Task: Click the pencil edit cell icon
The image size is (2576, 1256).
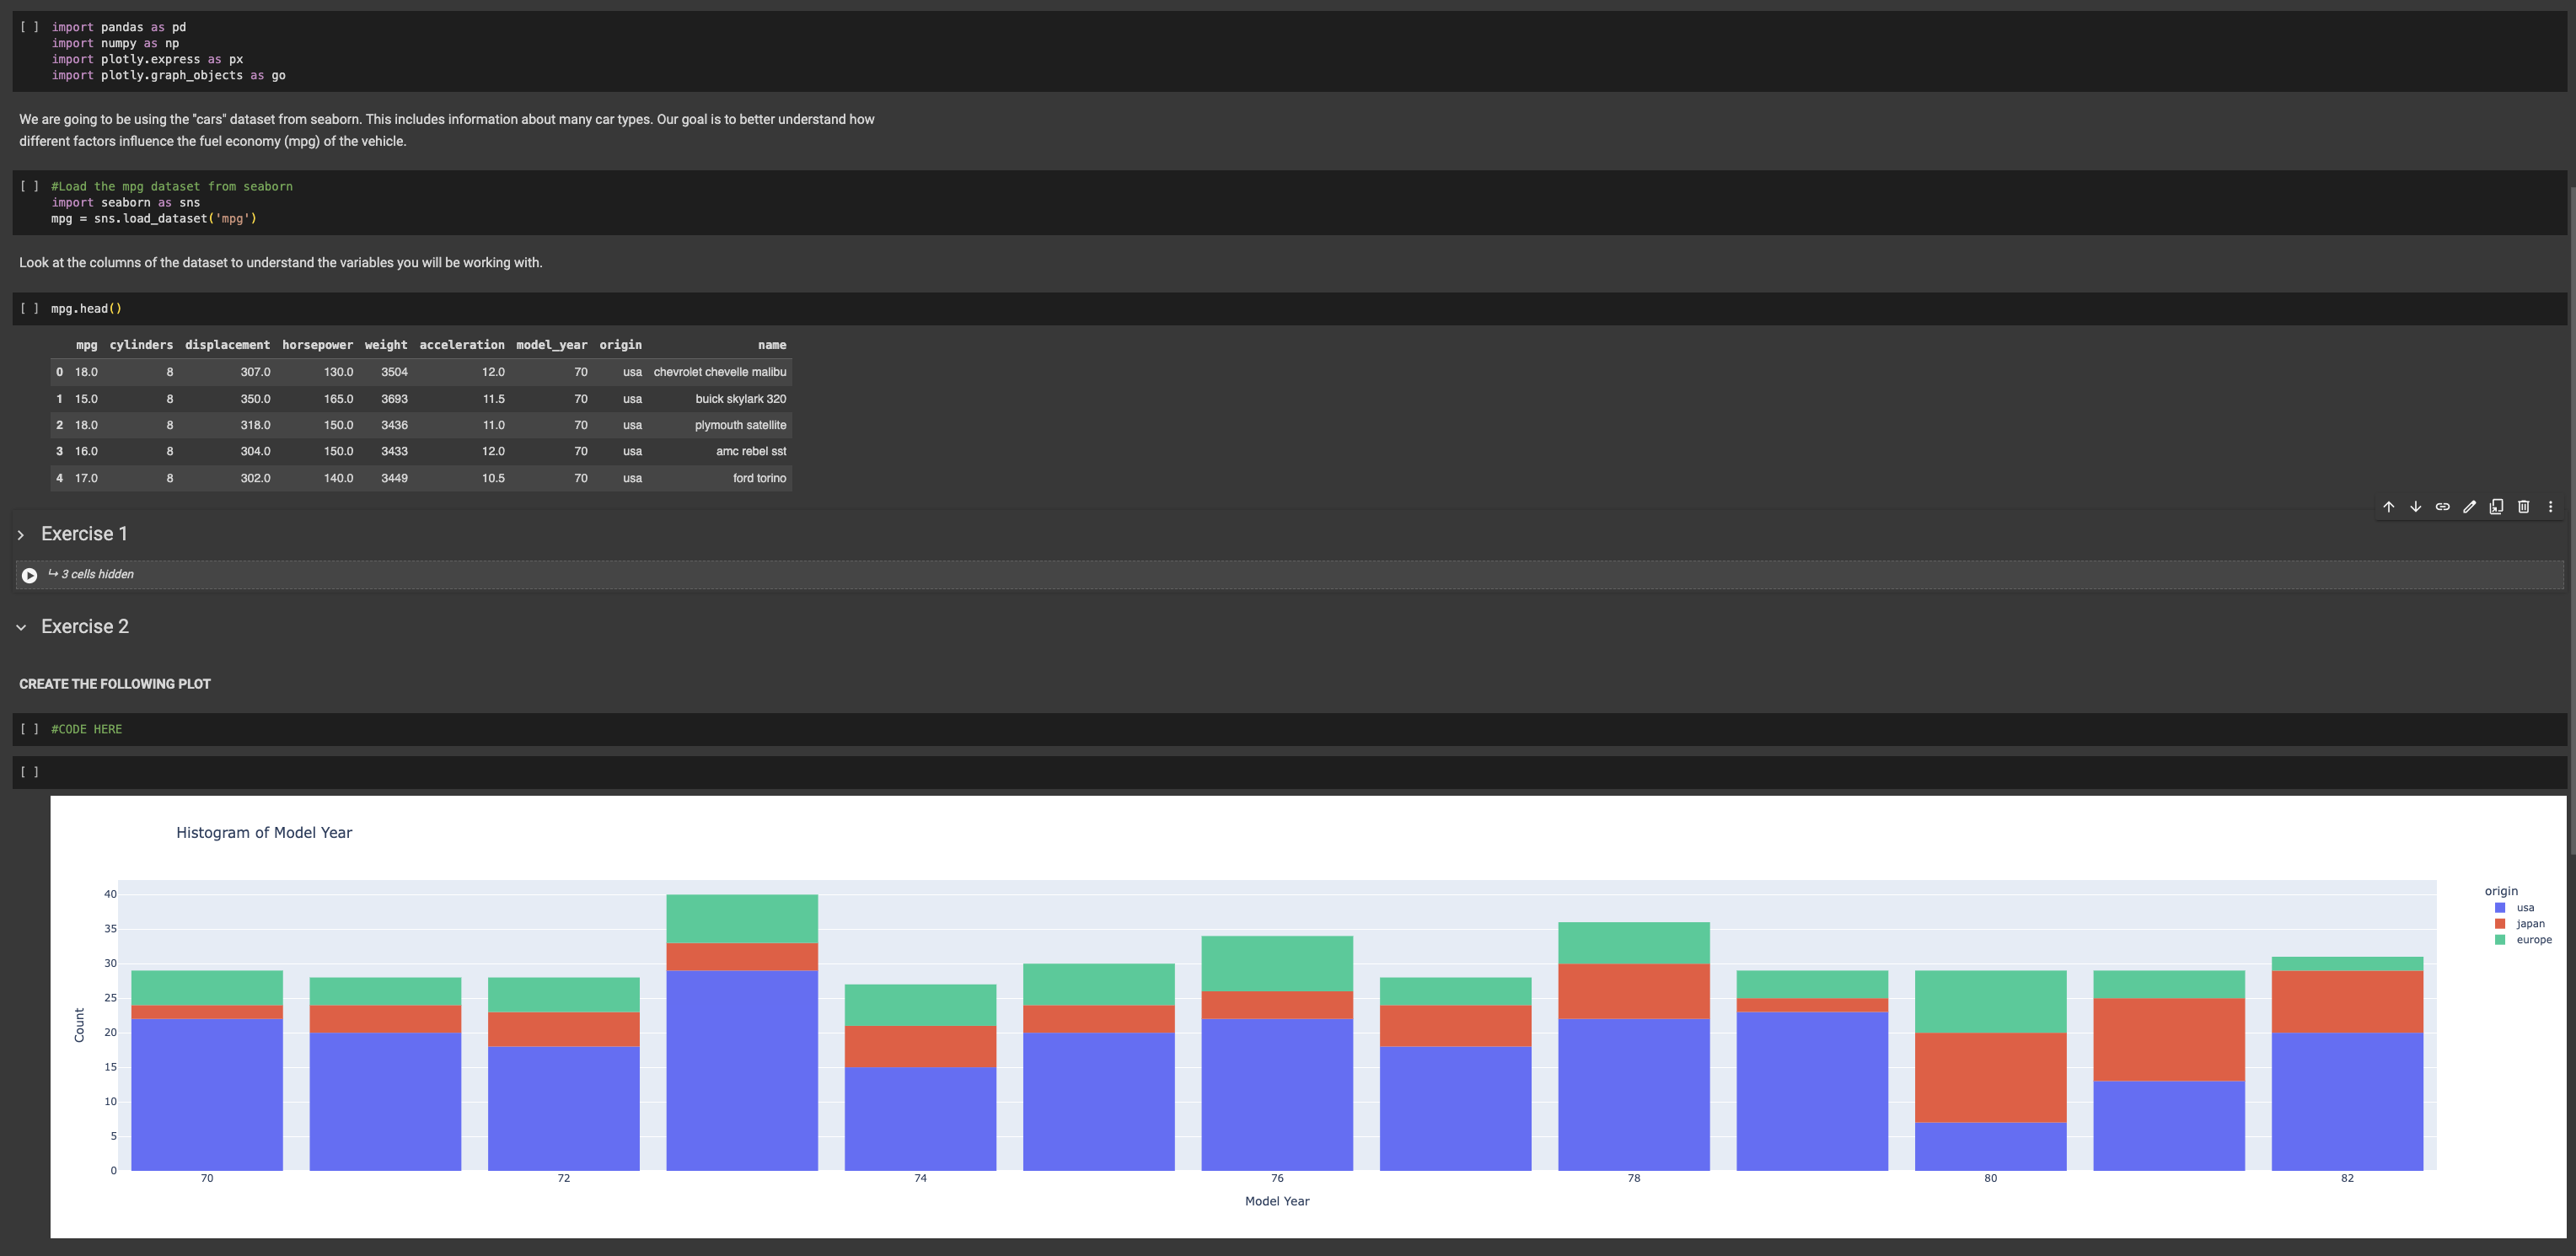Action: click(2469, 507)
